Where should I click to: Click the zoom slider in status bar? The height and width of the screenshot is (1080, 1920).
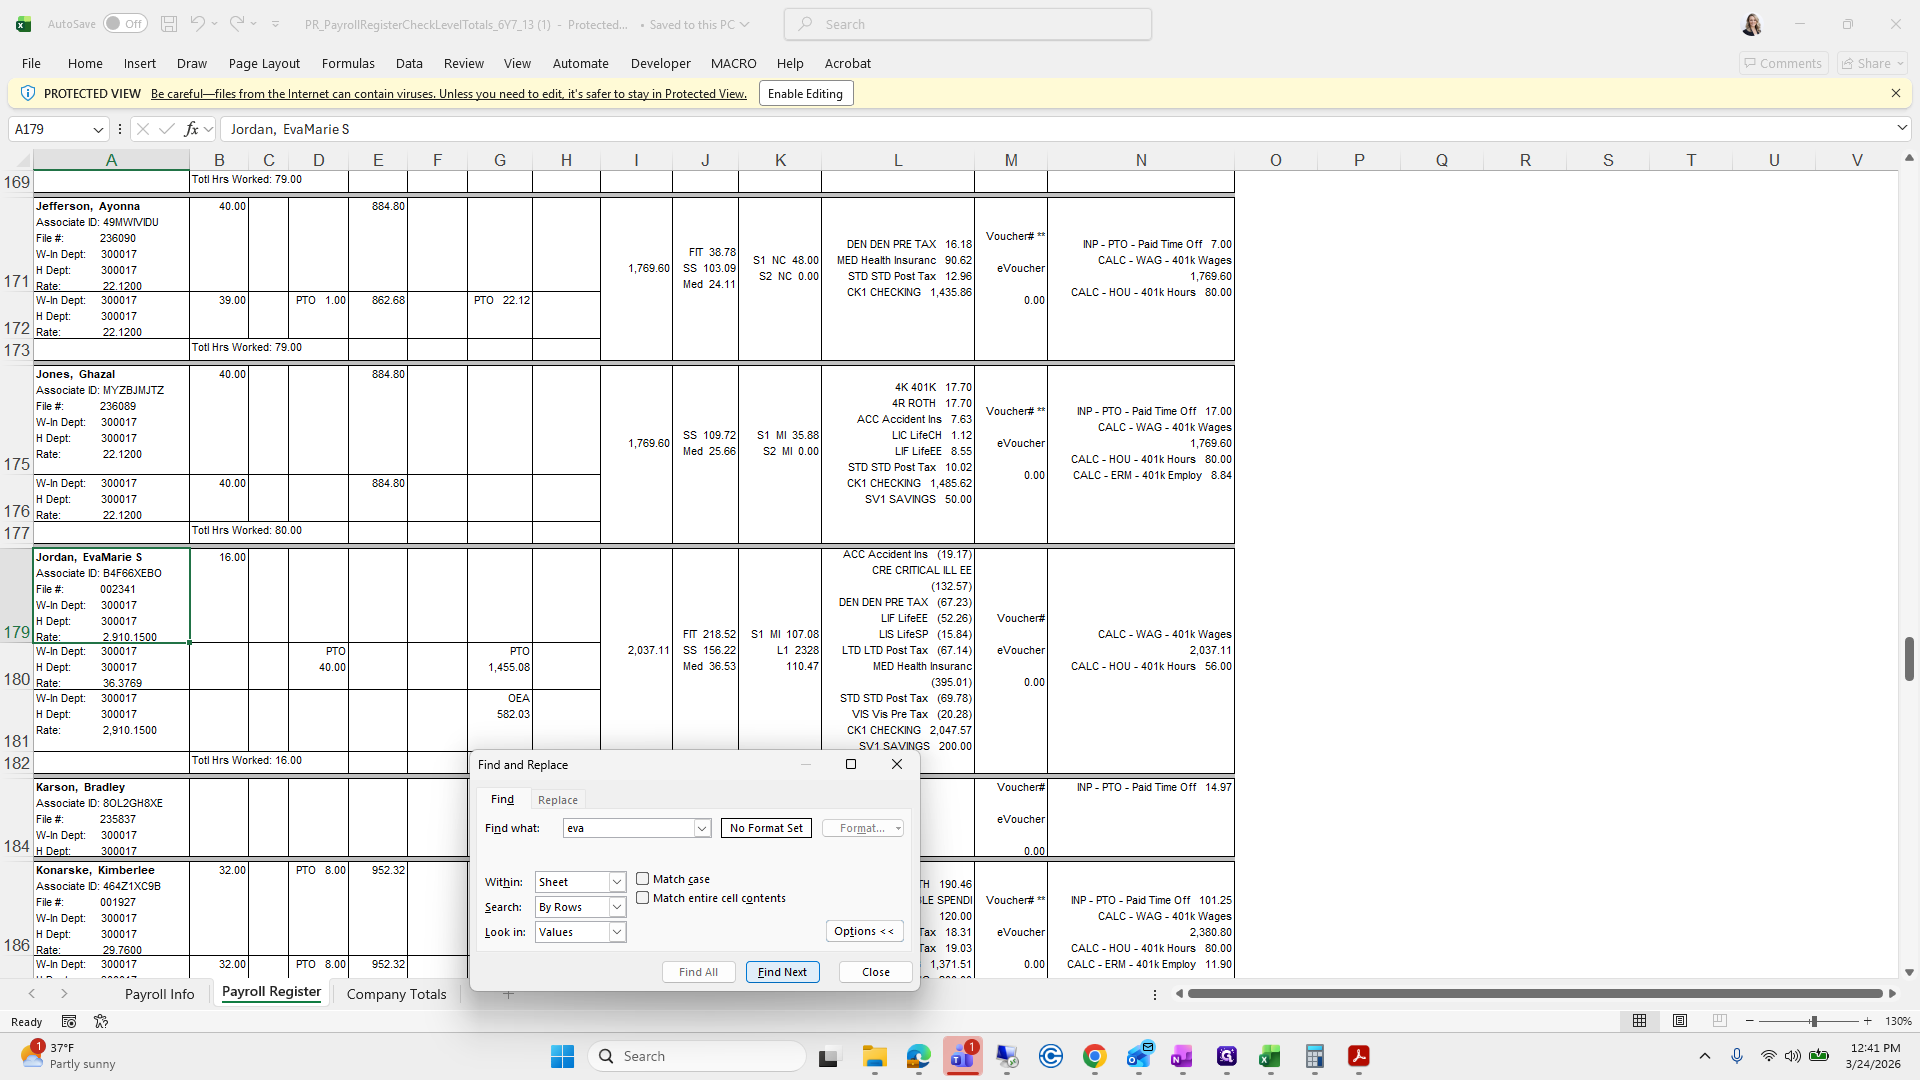click(x=1813, y=1021)
